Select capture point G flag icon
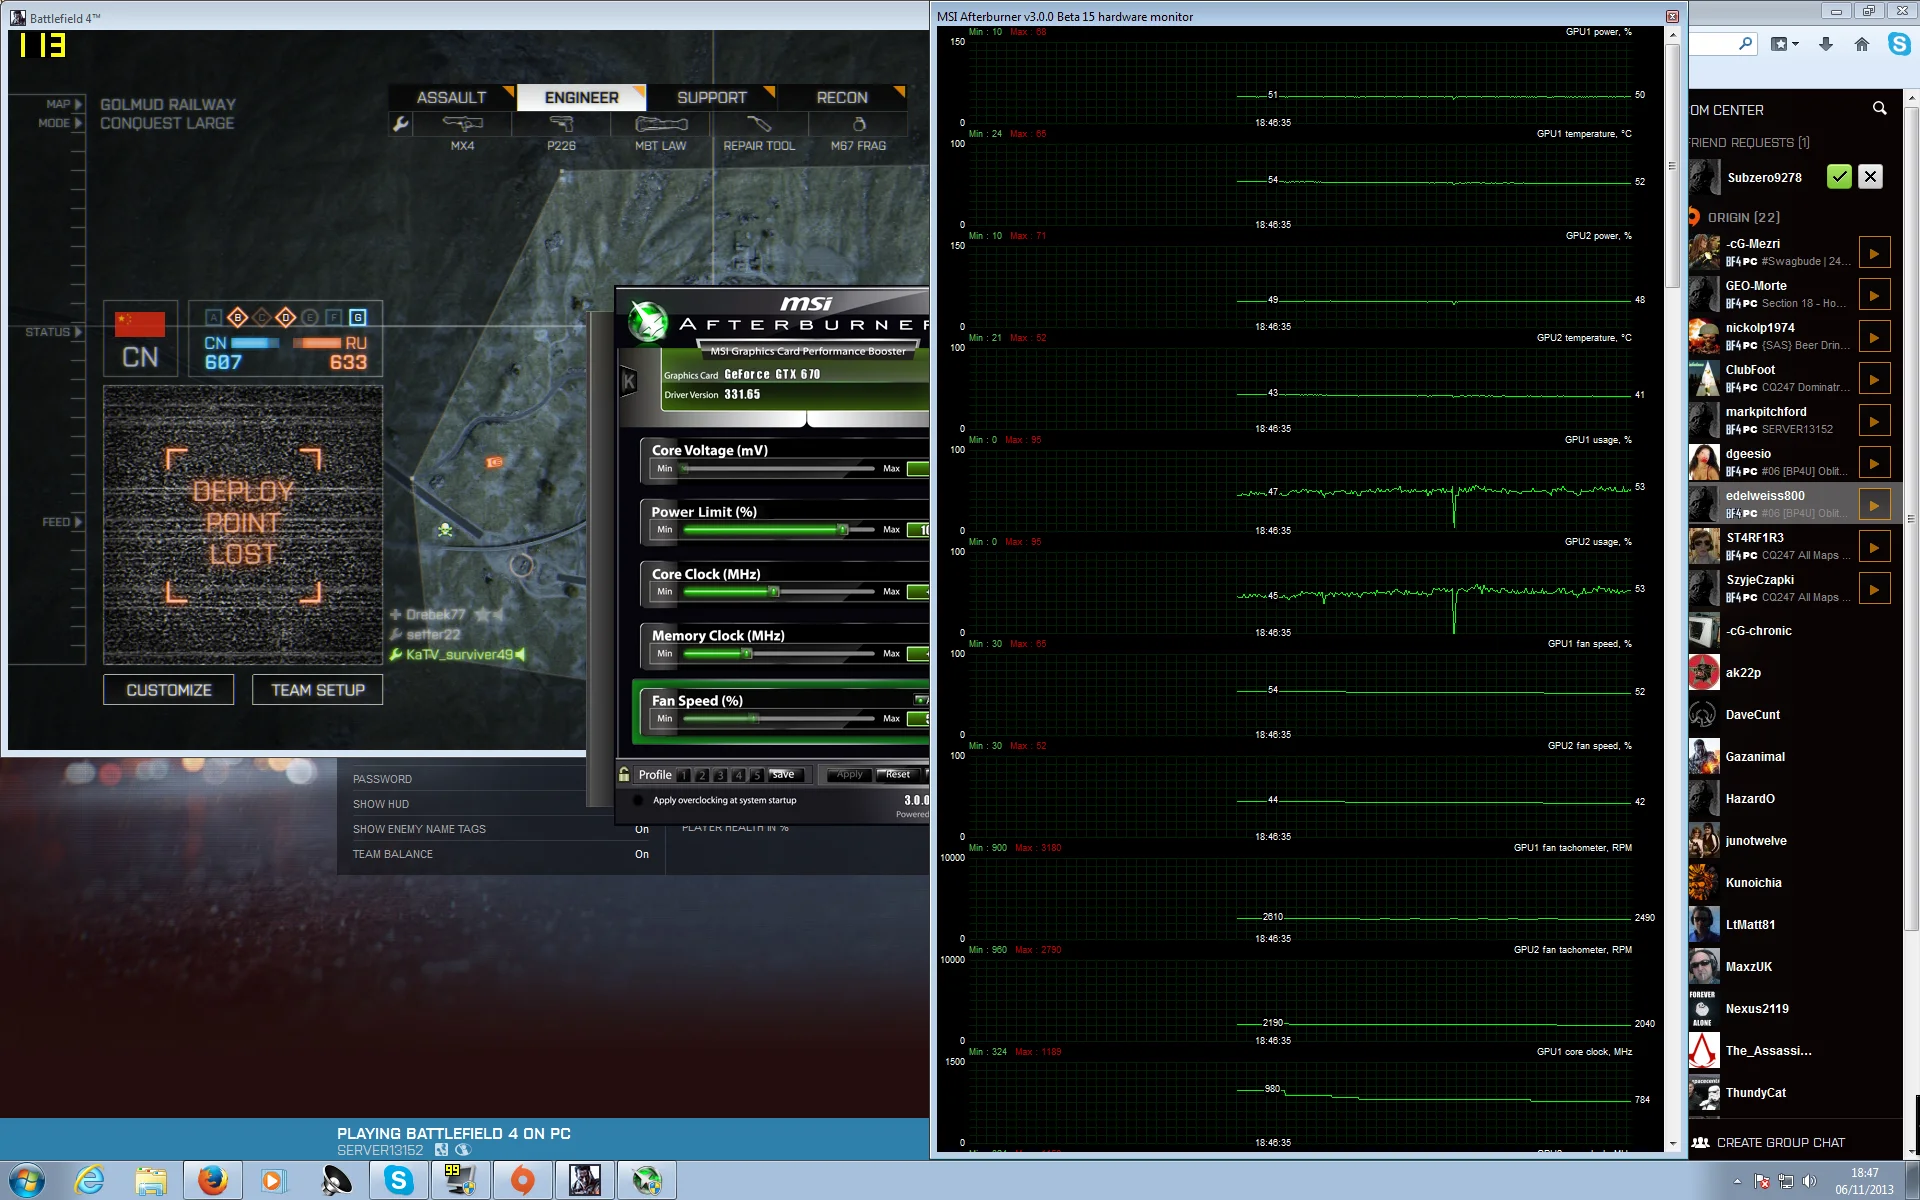1920x1200 pixels. [358, 317]
